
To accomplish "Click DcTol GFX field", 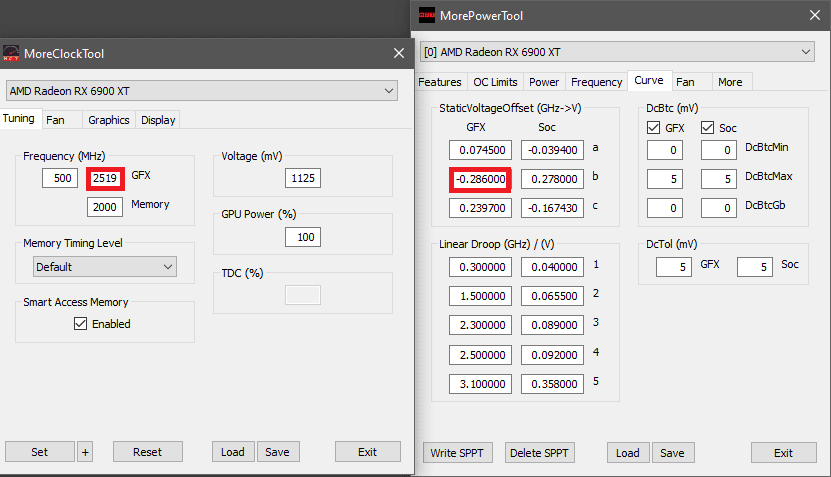I will coord(674,267).
